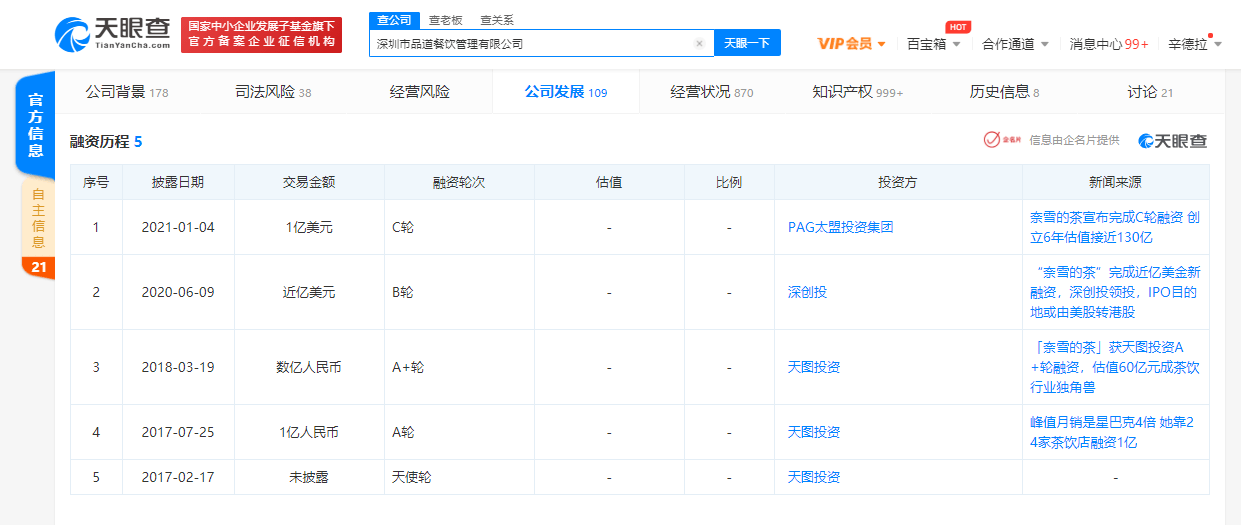This screenshot has height=525, width=1241.
Task: Open 天图投资 link in the A轮 row
Action: pyautogui.click(x=814, y=432)
